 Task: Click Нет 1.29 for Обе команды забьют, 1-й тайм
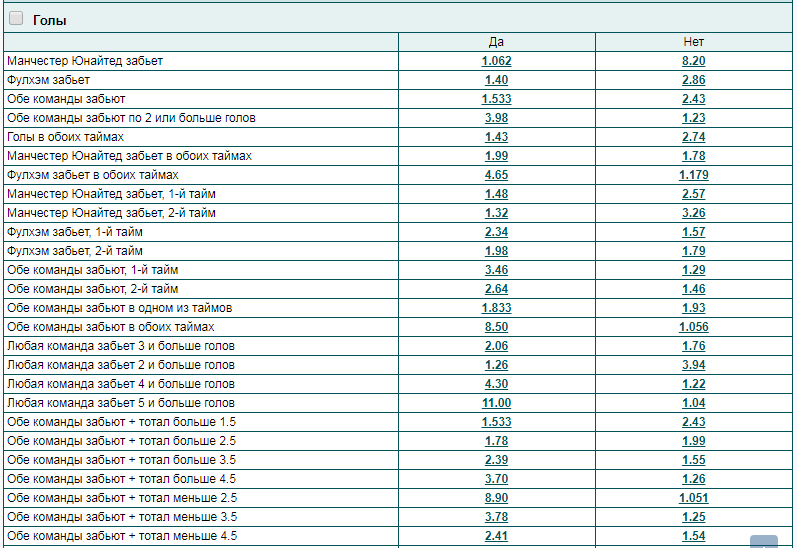[693, 270]
